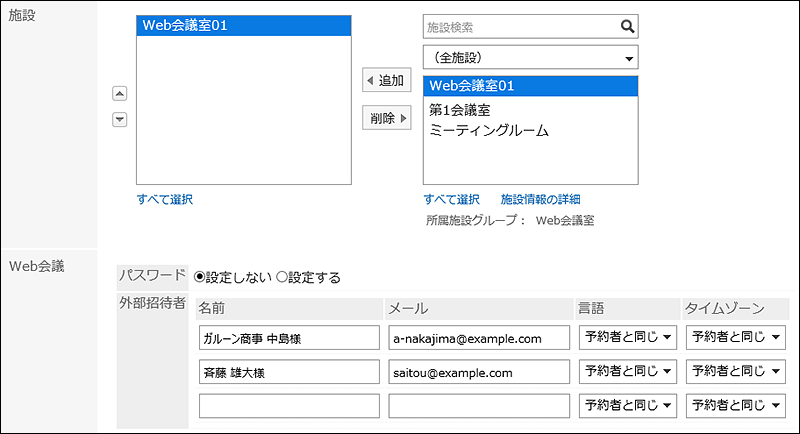Screen dimensions: 800x434
Task: Click the empty name field in third row
Action: (x=289, y=406)
